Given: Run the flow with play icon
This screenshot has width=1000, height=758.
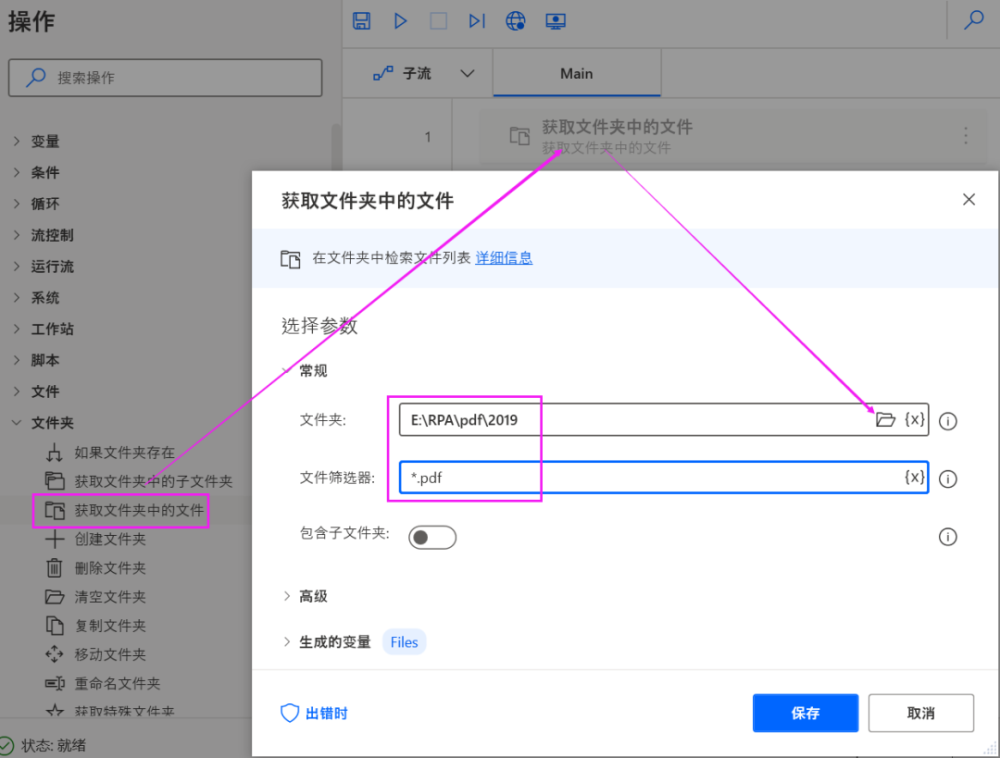Looking at the screenshot, I should [x=401, y=21].
